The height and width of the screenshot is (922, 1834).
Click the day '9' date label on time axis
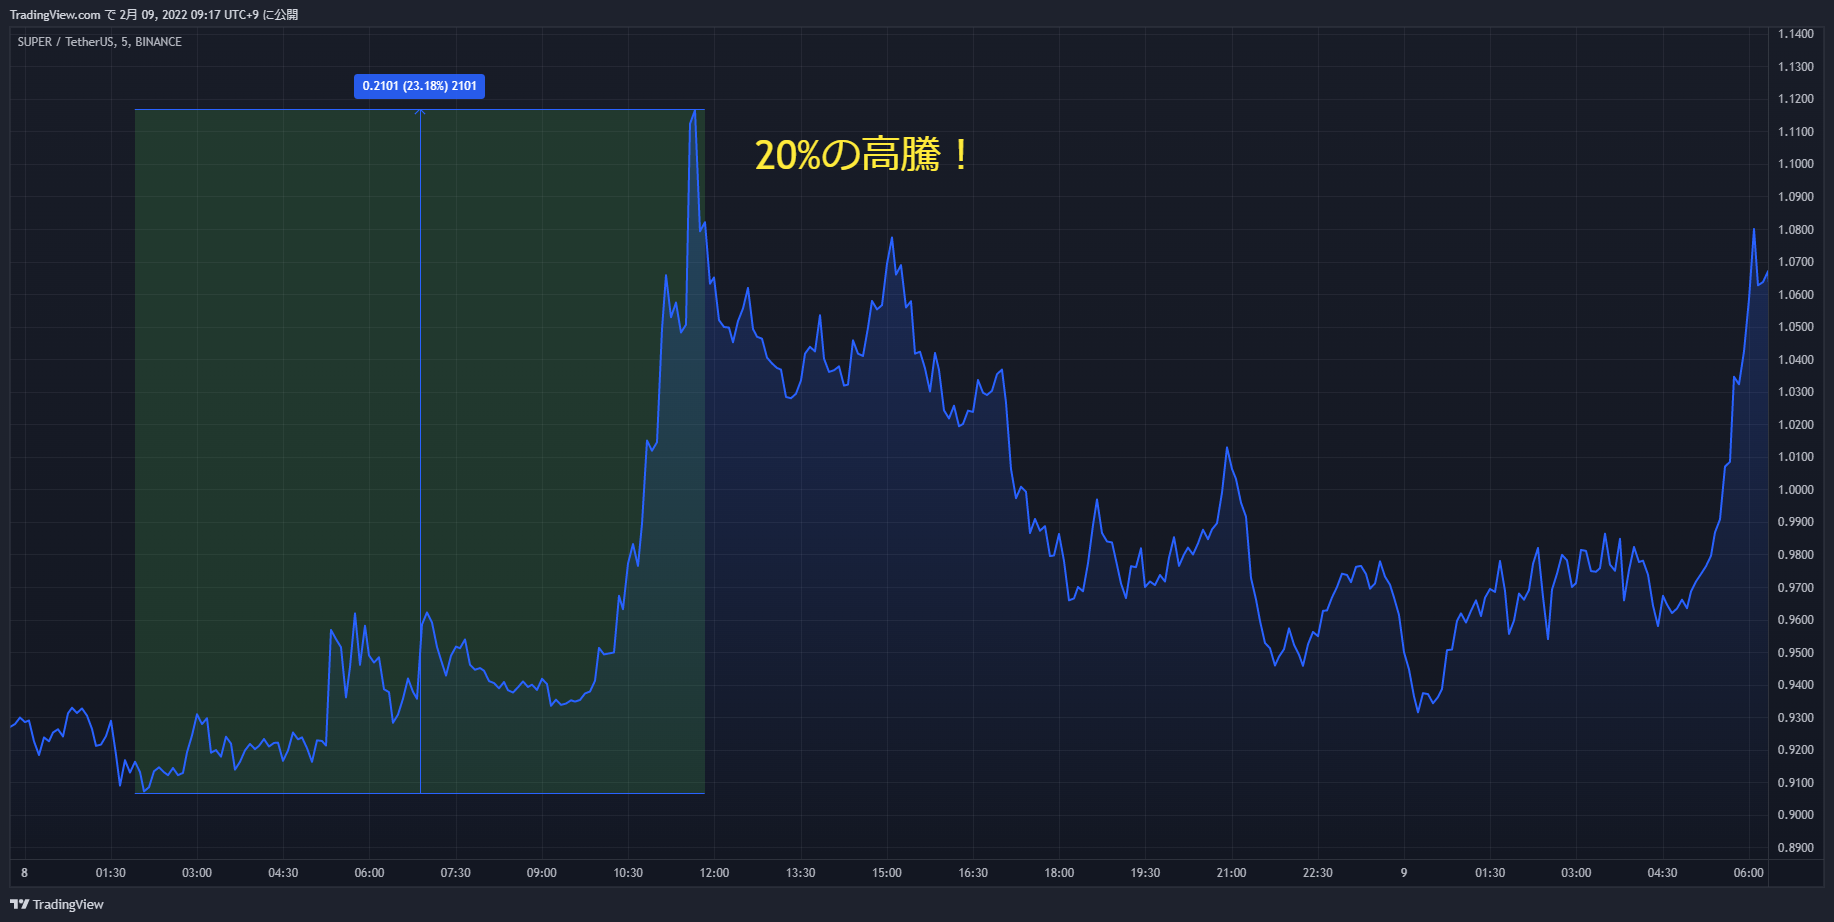click(1404, 873)
